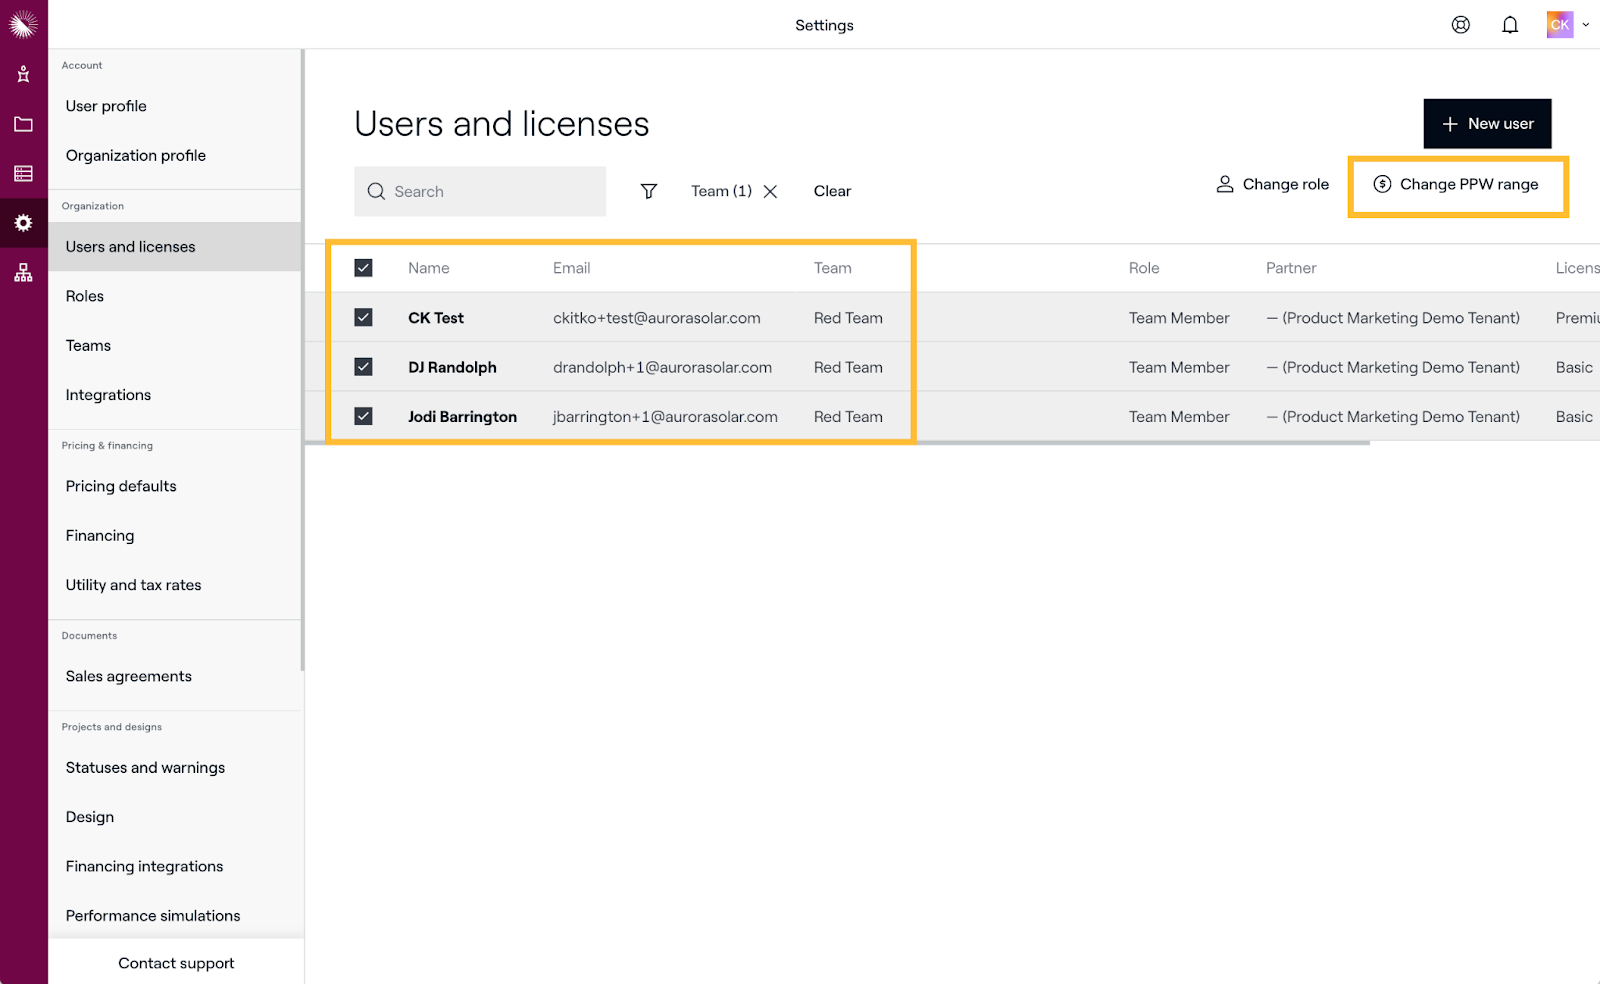
Task: Click the filter funnel icon
Action: pyautogui.click(x=649, y=191)
